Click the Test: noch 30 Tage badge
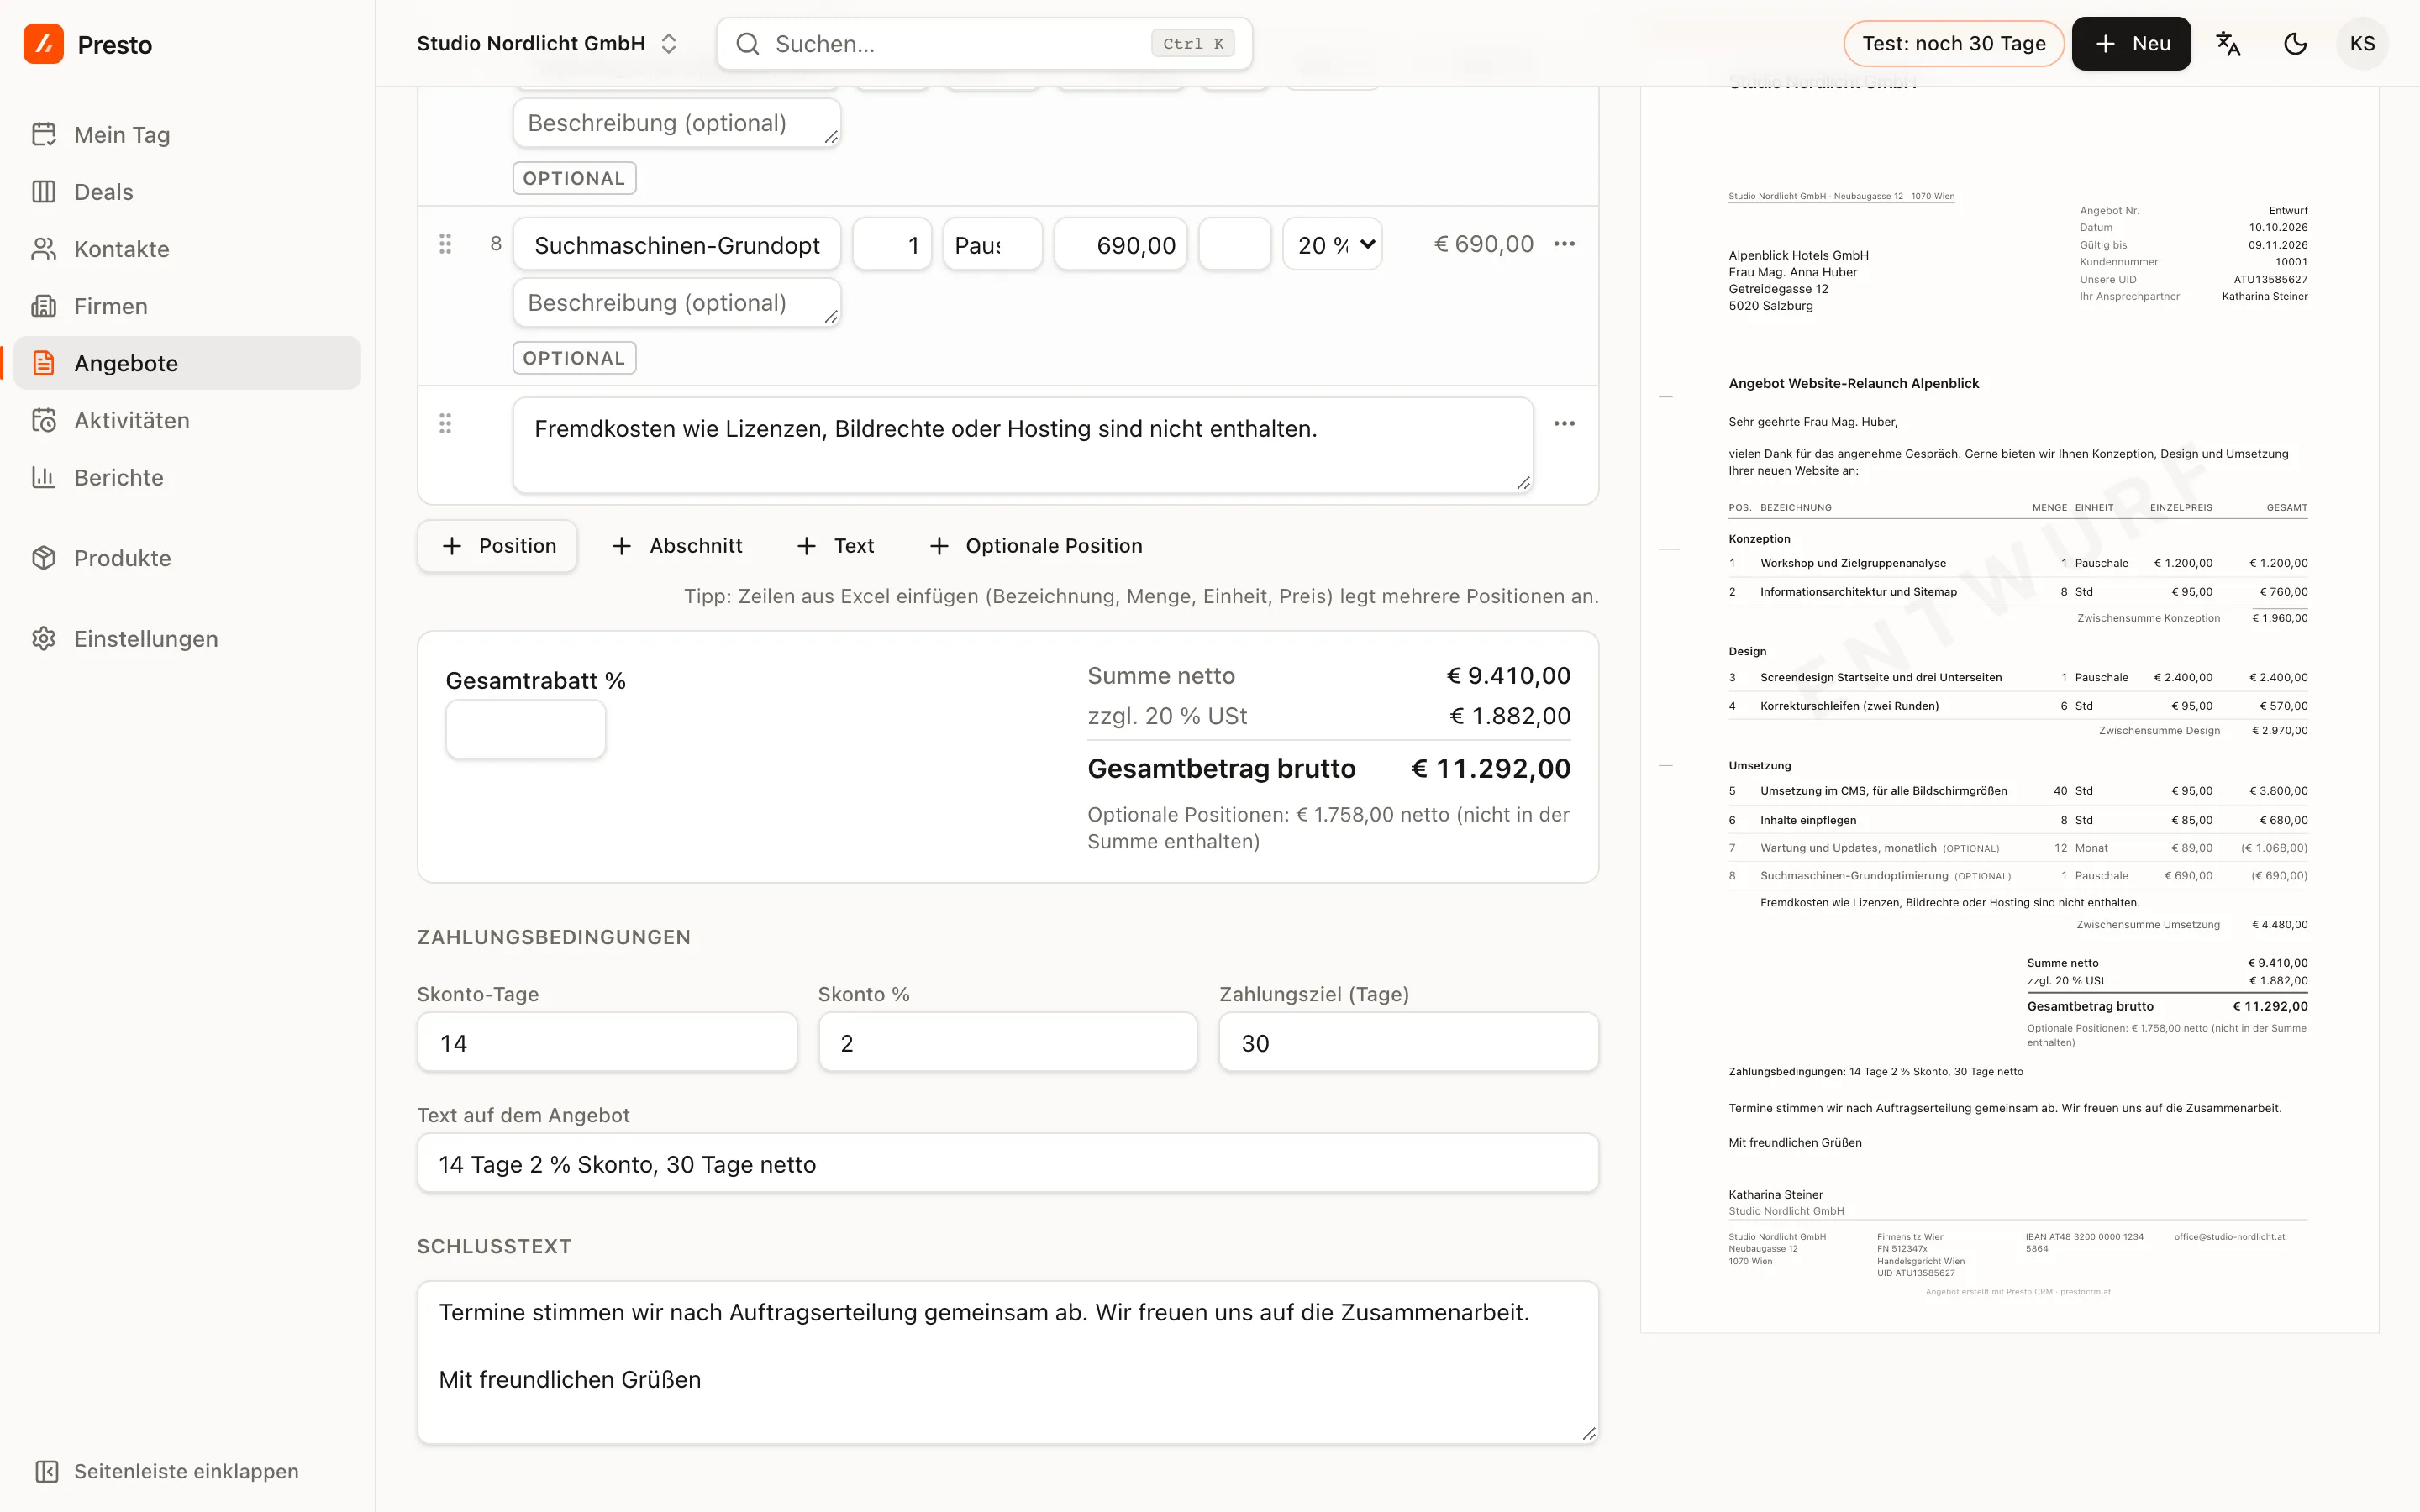Image resolution: width=2420 pixels, height=1512 pixels. pos(1953,44)
